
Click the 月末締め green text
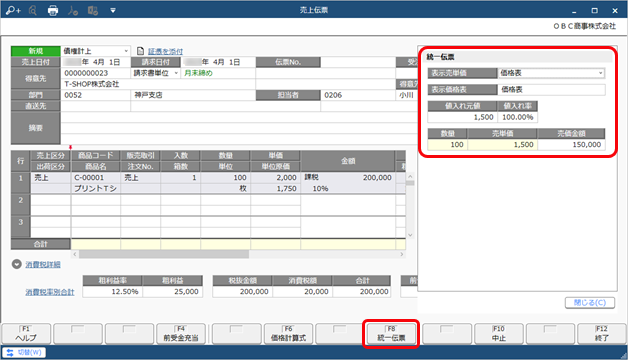(x=198, y=73)
